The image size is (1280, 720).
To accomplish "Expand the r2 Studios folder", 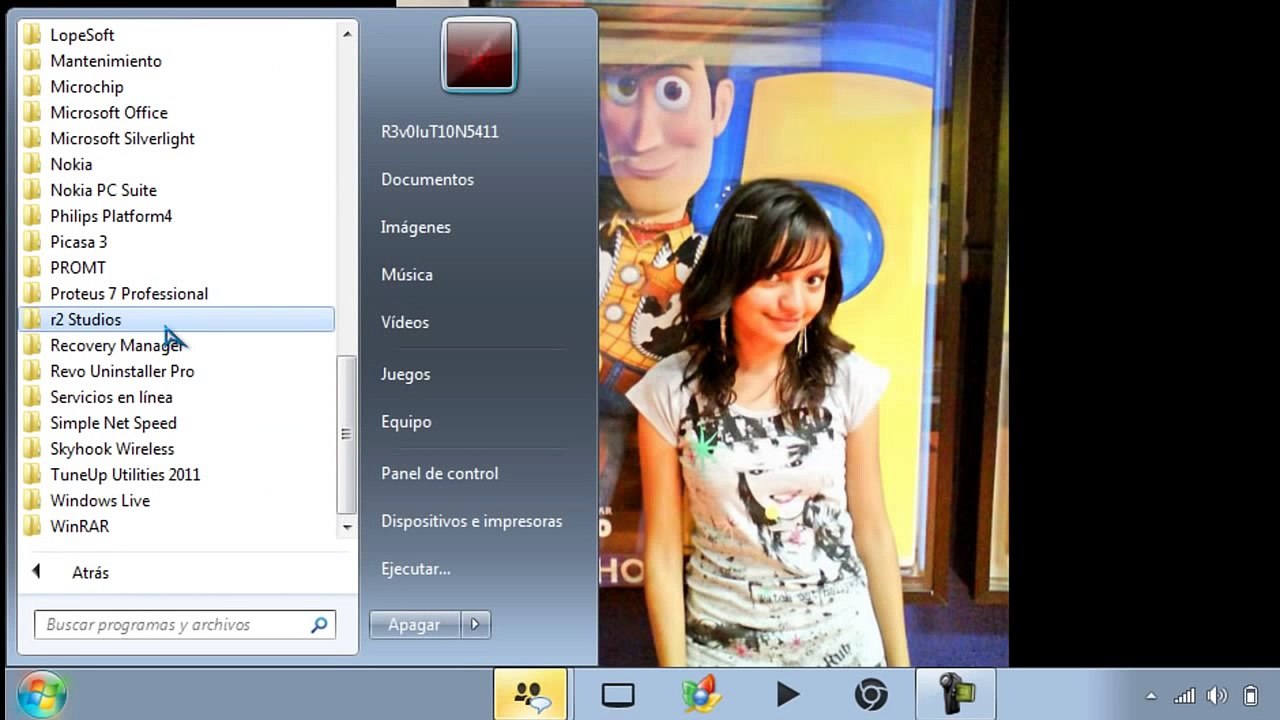I will point(86,320).
